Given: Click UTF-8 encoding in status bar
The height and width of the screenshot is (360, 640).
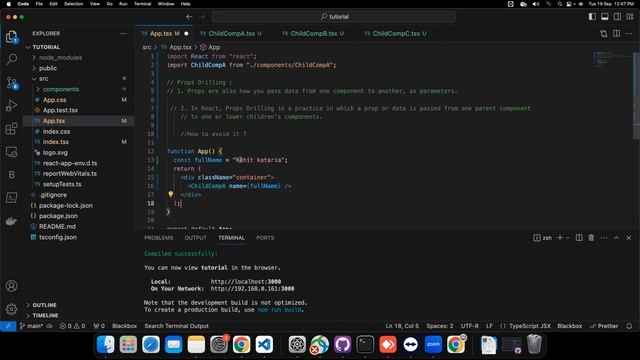Looking at the screenshot, I should click(x=469, y=326).
